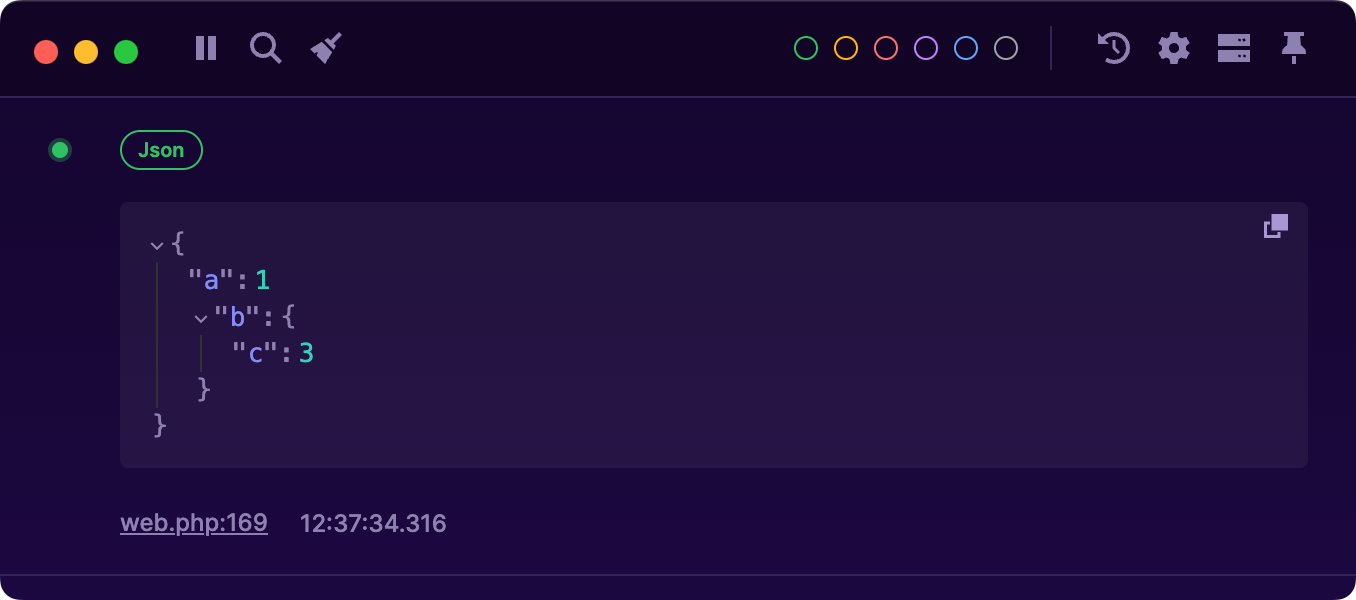Pause incoming payloads

pos(205,48)
